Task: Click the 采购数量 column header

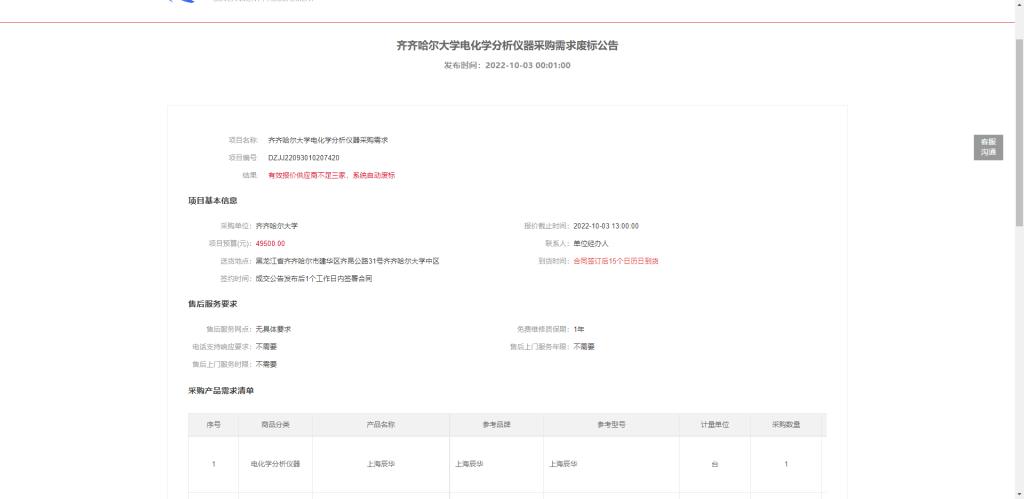Action: tap(786, 425)
